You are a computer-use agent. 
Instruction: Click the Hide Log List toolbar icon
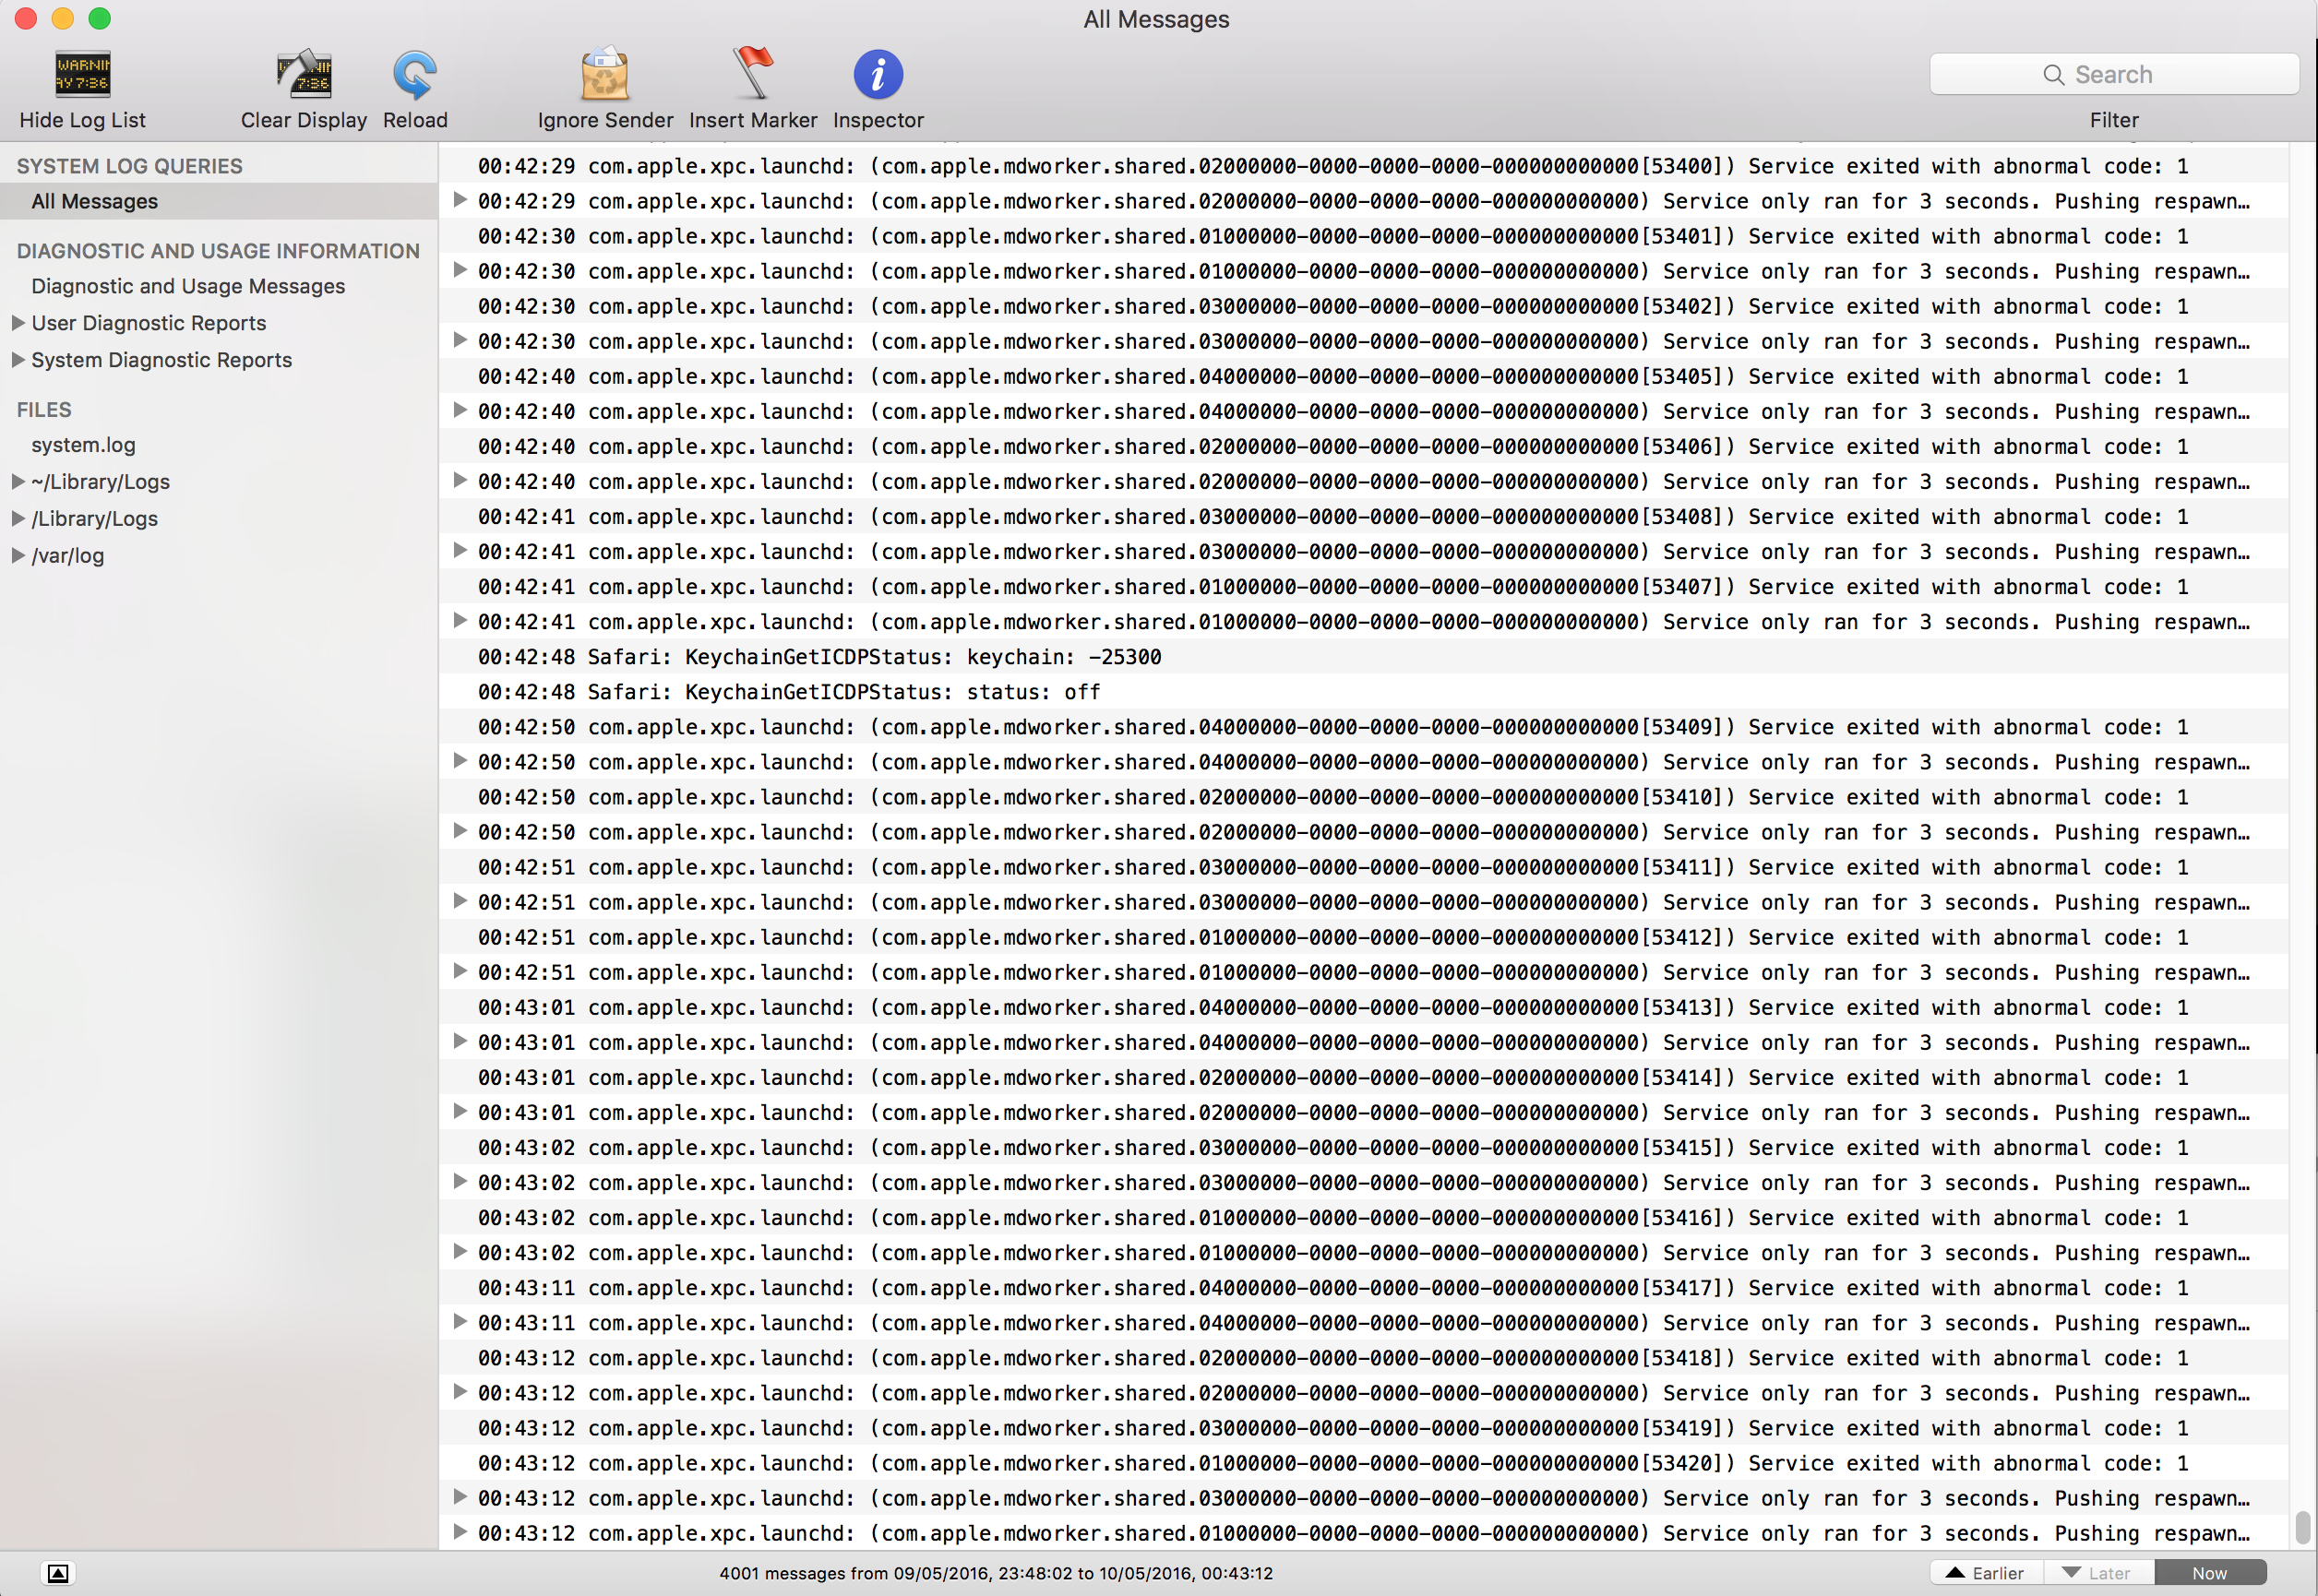[x=82, y=75]
